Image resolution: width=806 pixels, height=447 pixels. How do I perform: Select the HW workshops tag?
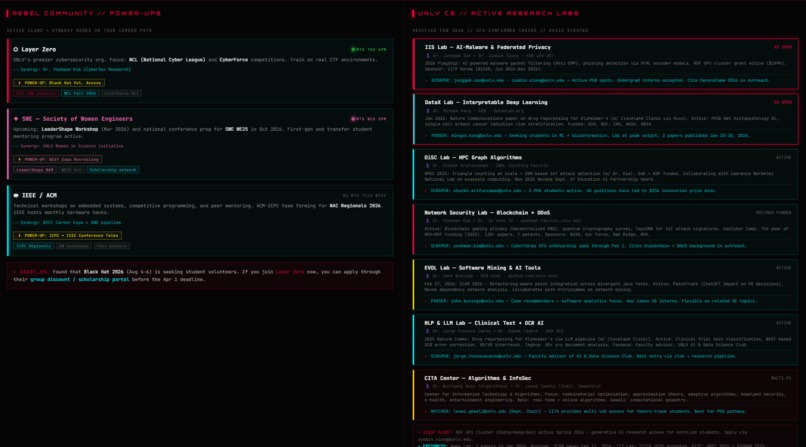pyautogui.click(x=74, y=246)
